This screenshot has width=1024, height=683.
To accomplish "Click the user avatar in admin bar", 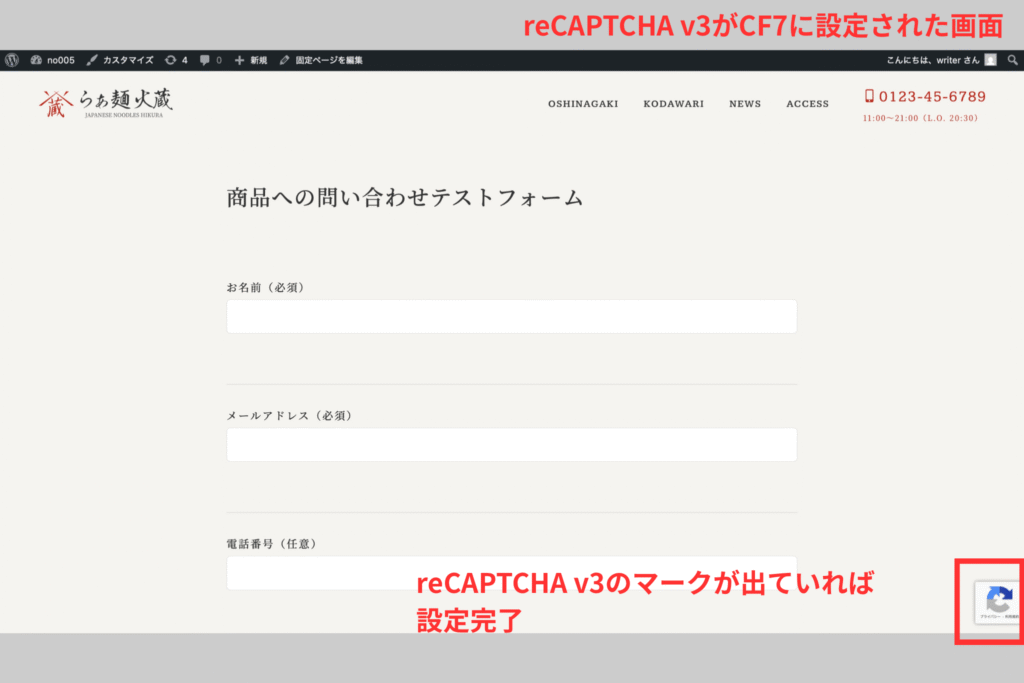I will coord(990,60).
